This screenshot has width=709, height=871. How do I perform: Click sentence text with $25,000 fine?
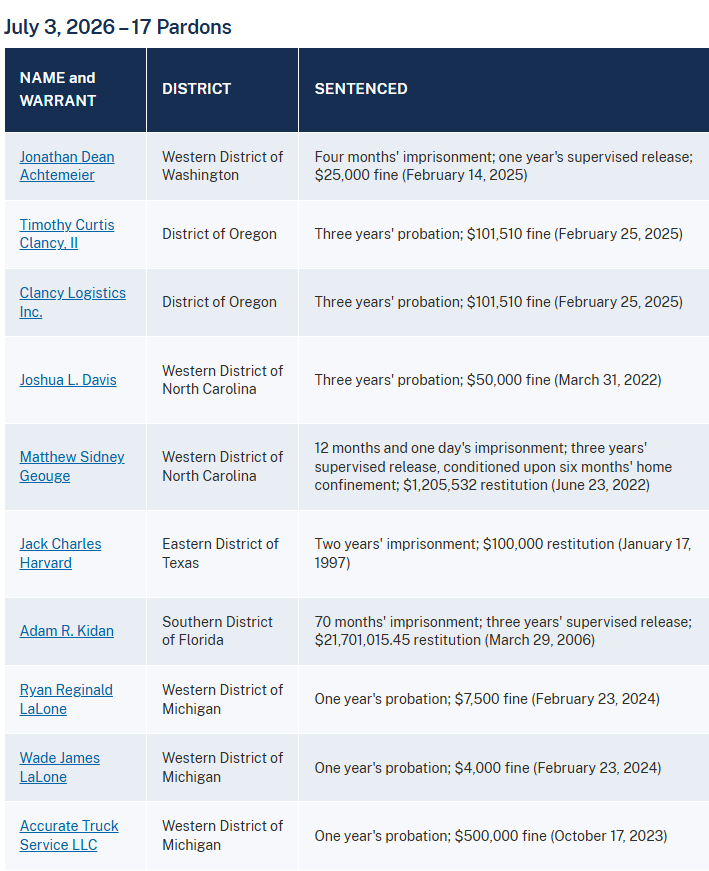pyautogui.click(x=503, y=166)
